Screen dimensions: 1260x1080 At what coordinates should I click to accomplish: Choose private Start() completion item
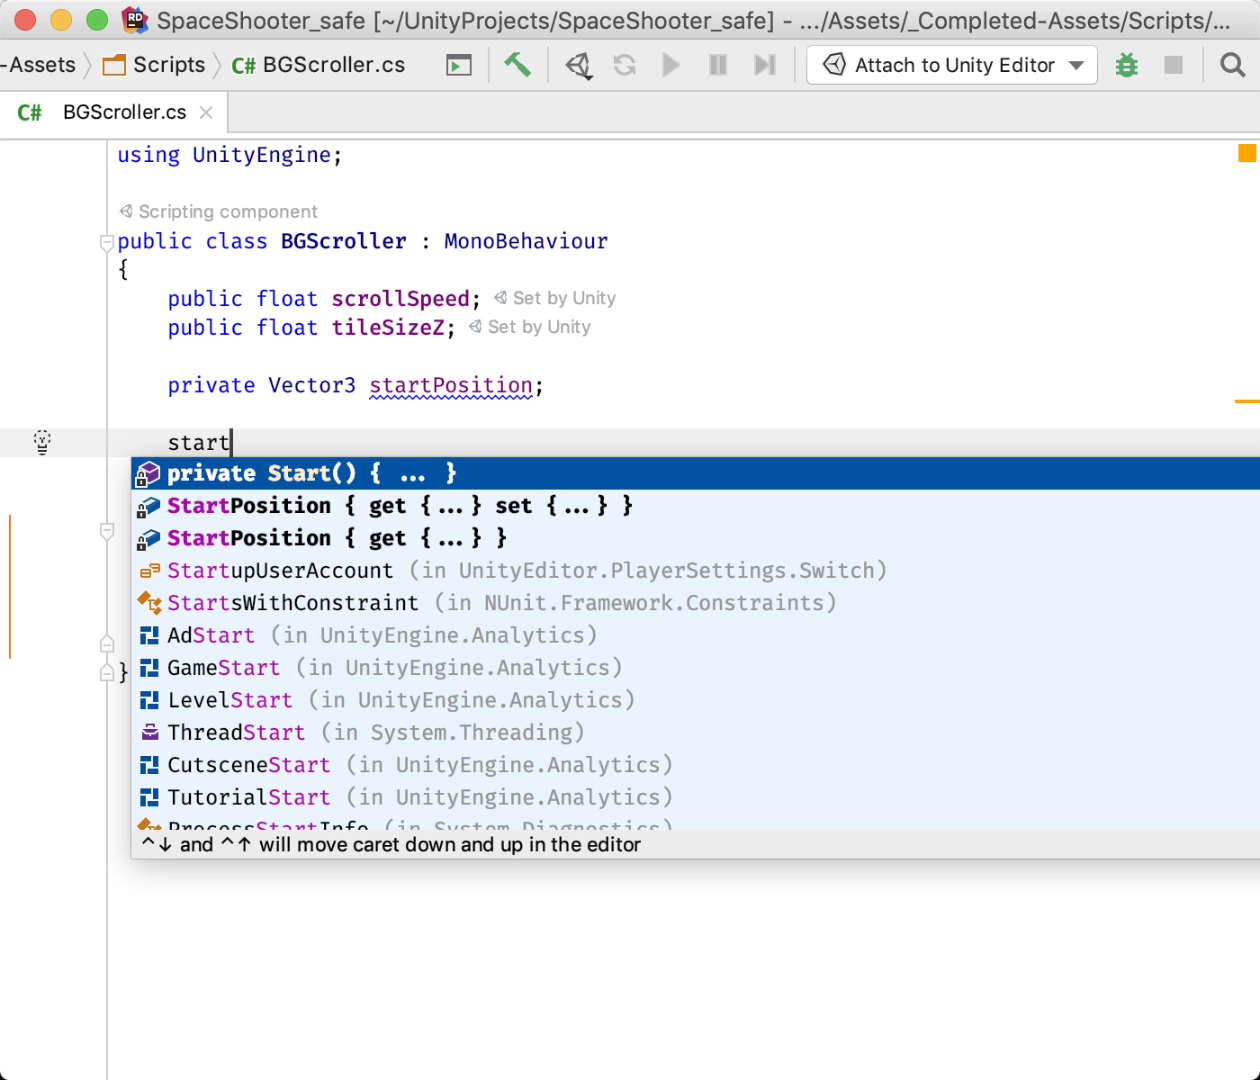click(312, 473)
